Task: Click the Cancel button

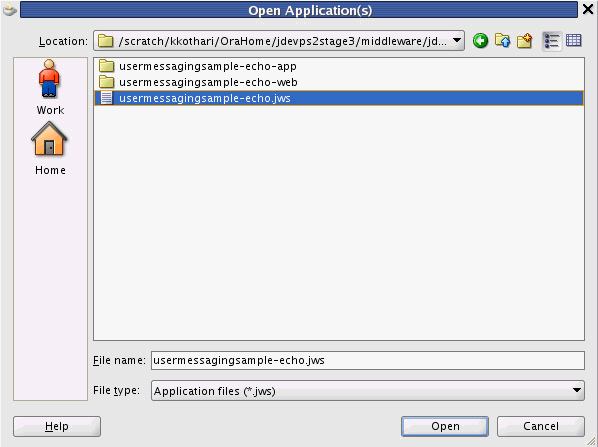Action: 540,426
